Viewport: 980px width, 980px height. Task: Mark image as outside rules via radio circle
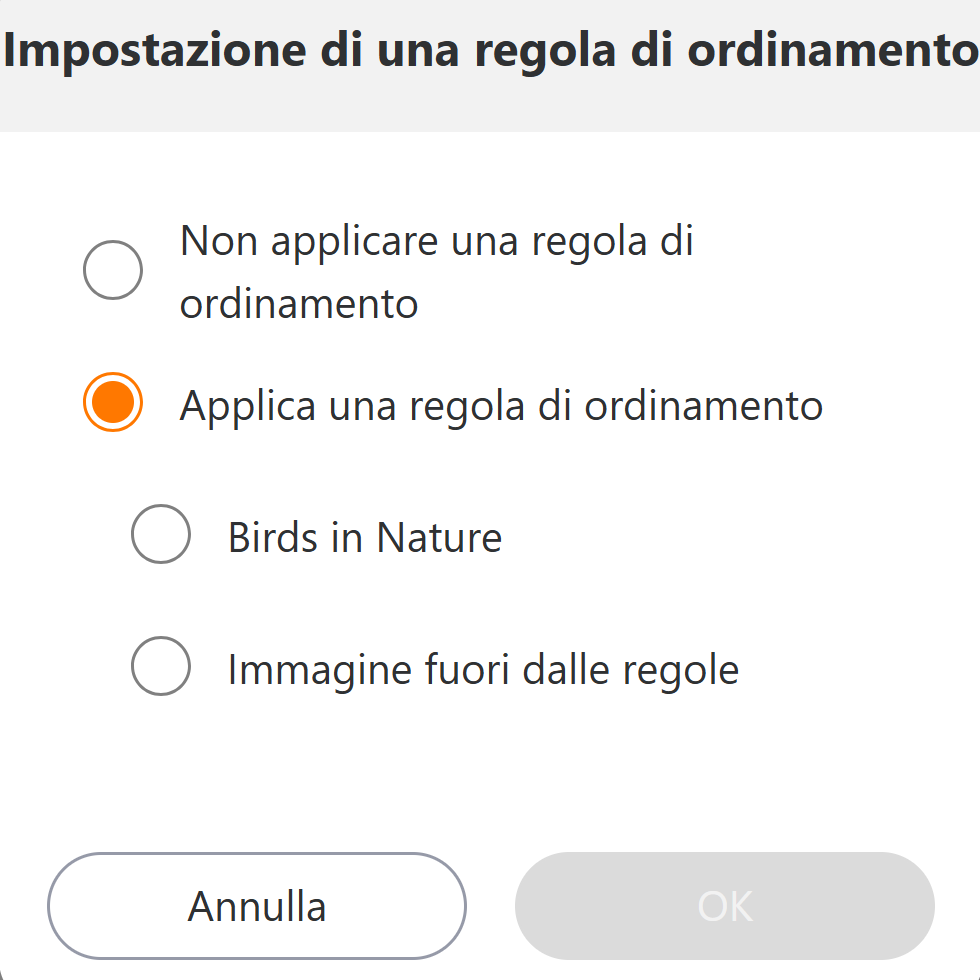pyautogui.click(x=161, y=666)
